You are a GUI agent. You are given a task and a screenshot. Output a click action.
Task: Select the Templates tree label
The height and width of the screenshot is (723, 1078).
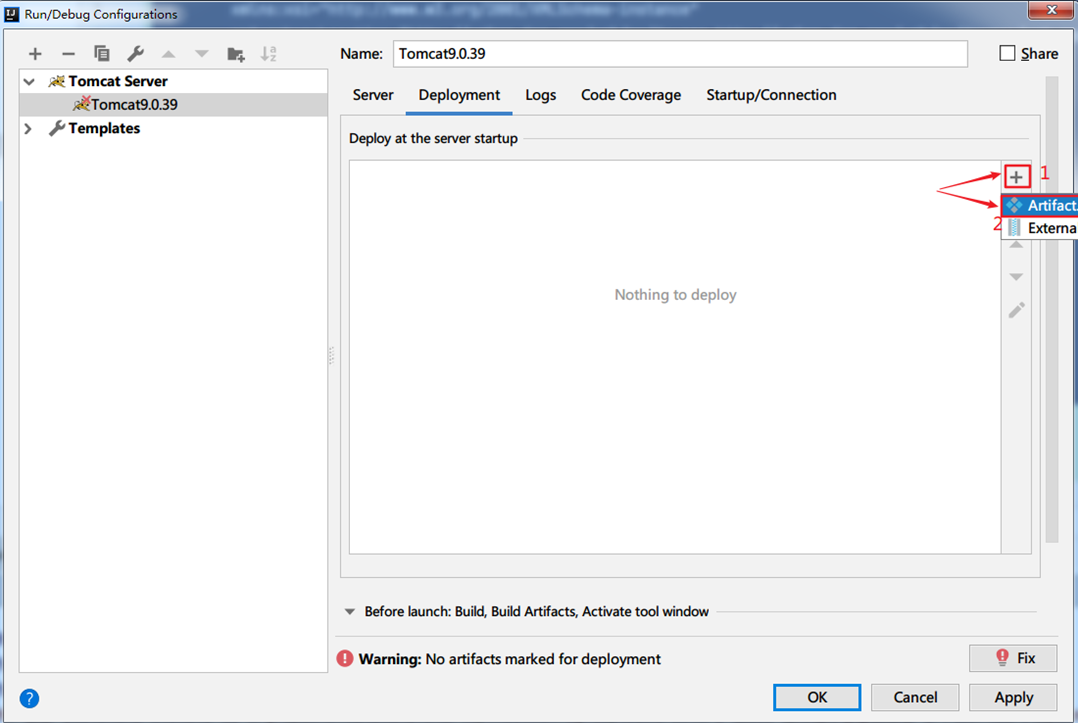[x=104, y=129]
